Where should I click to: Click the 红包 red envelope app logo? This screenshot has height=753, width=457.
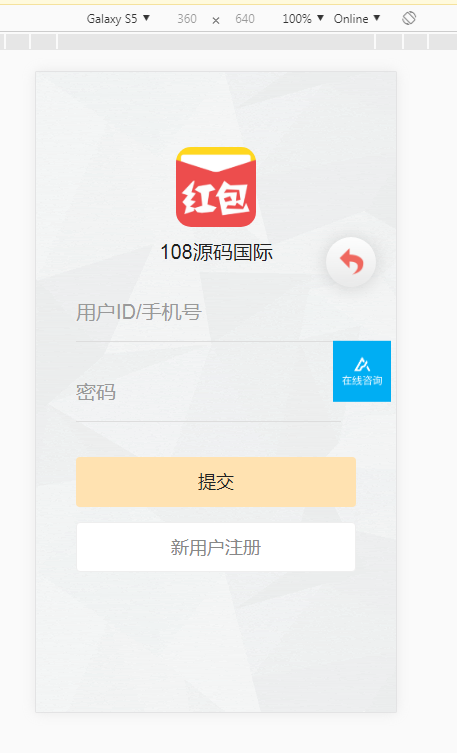pos(216,187)
